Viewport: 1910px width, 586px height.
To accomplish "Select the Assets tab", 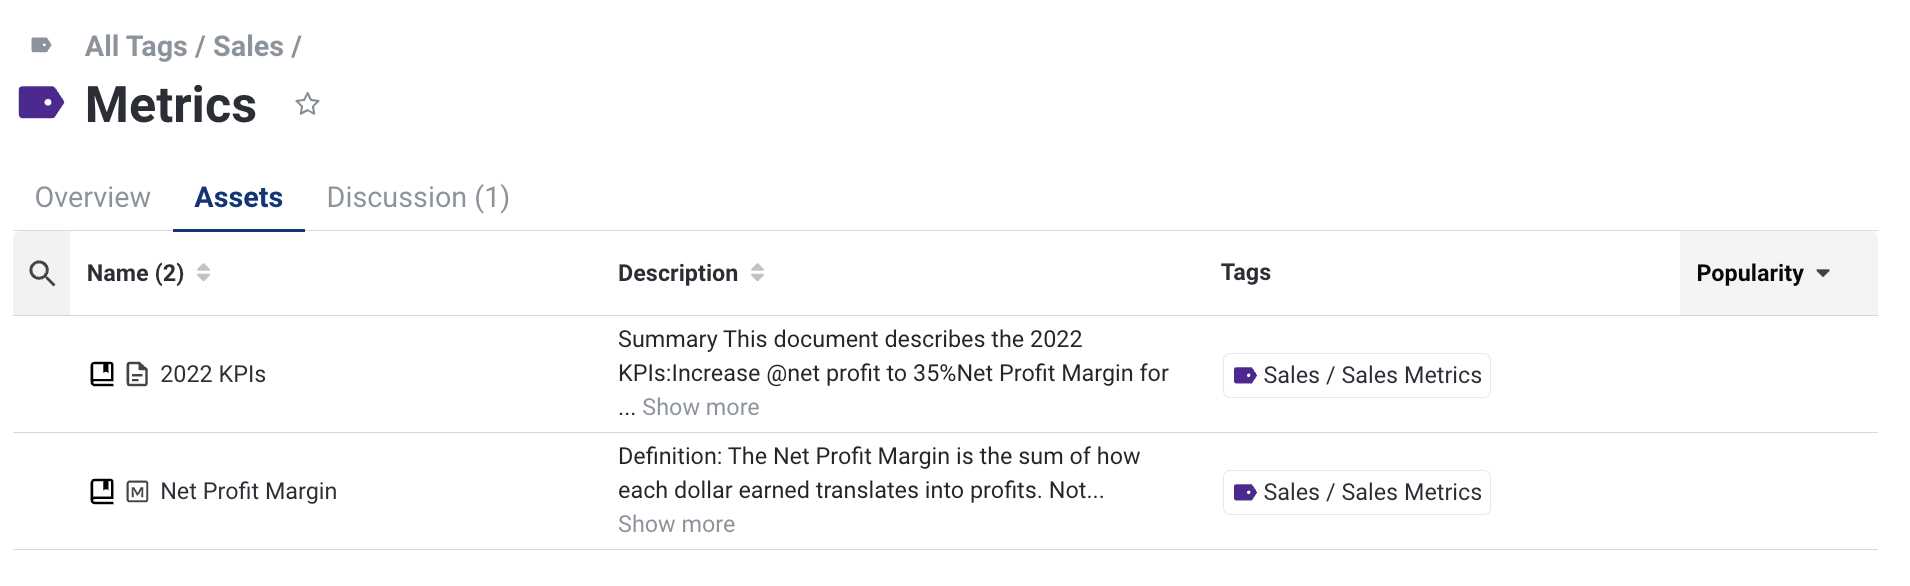I will click(238, 197).
